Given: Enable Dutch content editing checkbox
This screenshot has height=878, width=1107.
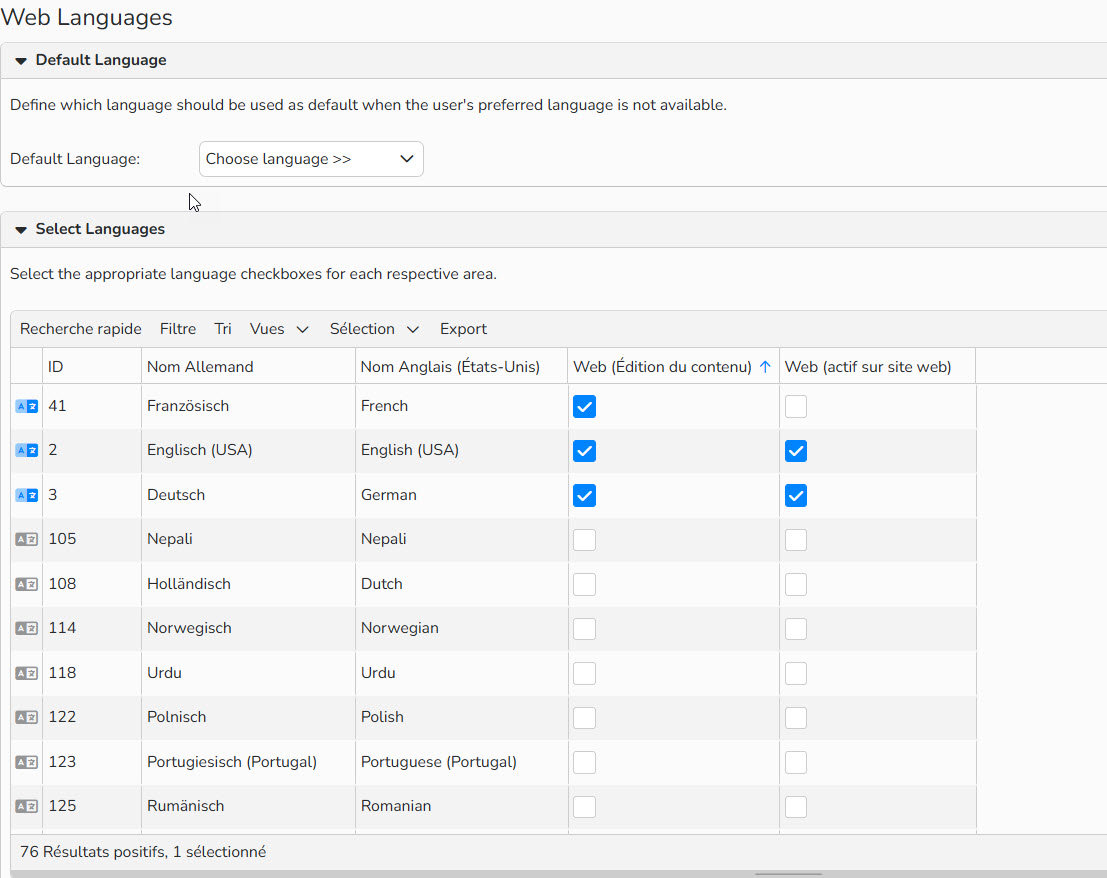Looking at the screenshot, I should pyautogui.click(x=585, y=584).
